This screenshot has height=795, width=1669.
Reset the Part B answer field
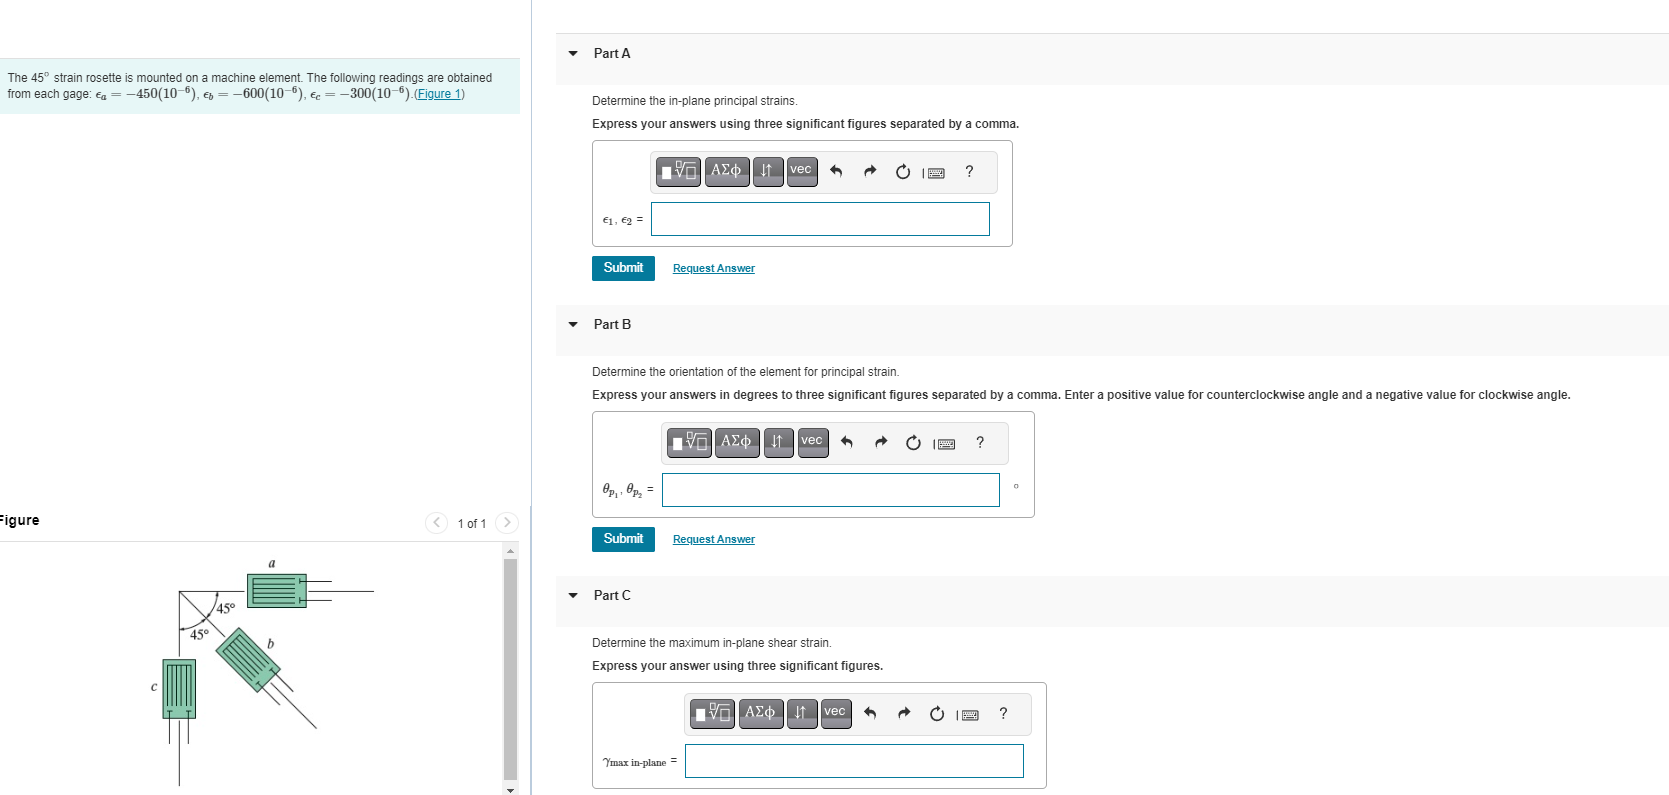(914, 443)
